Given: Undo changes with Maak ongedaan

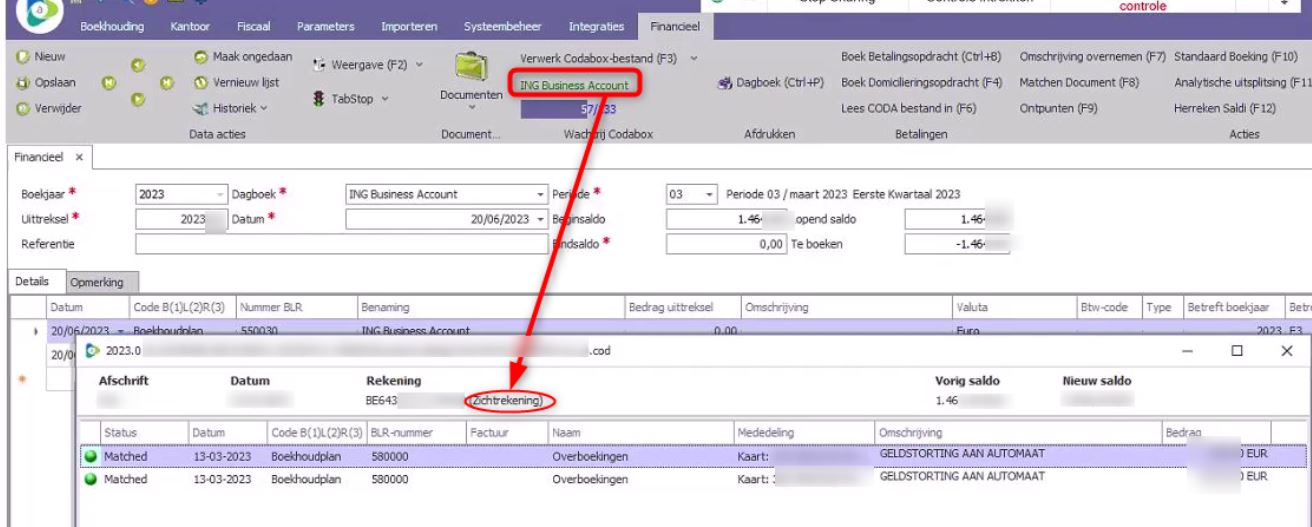Looking at the screenshot, I should [202, 57].
